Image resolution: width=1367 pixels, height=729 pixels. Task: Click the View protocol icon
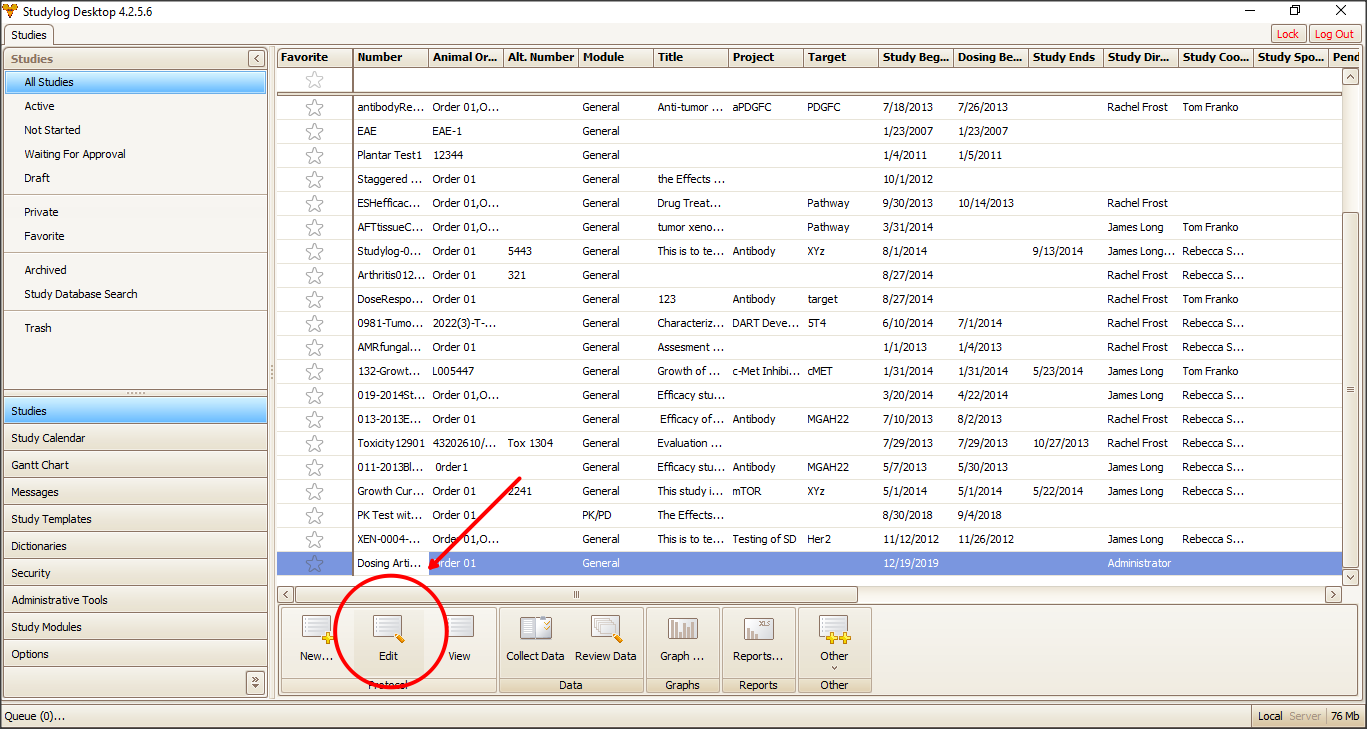coord(459,629)
